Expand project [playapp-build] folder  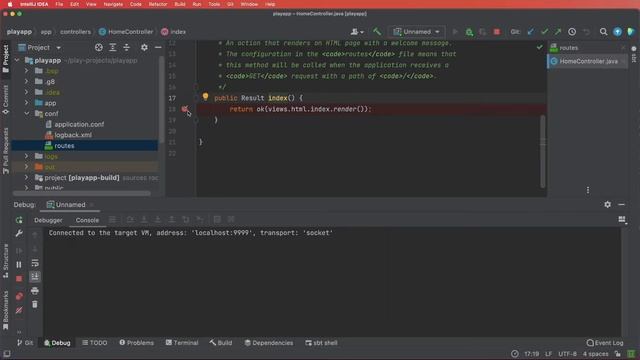coord(27,178)
